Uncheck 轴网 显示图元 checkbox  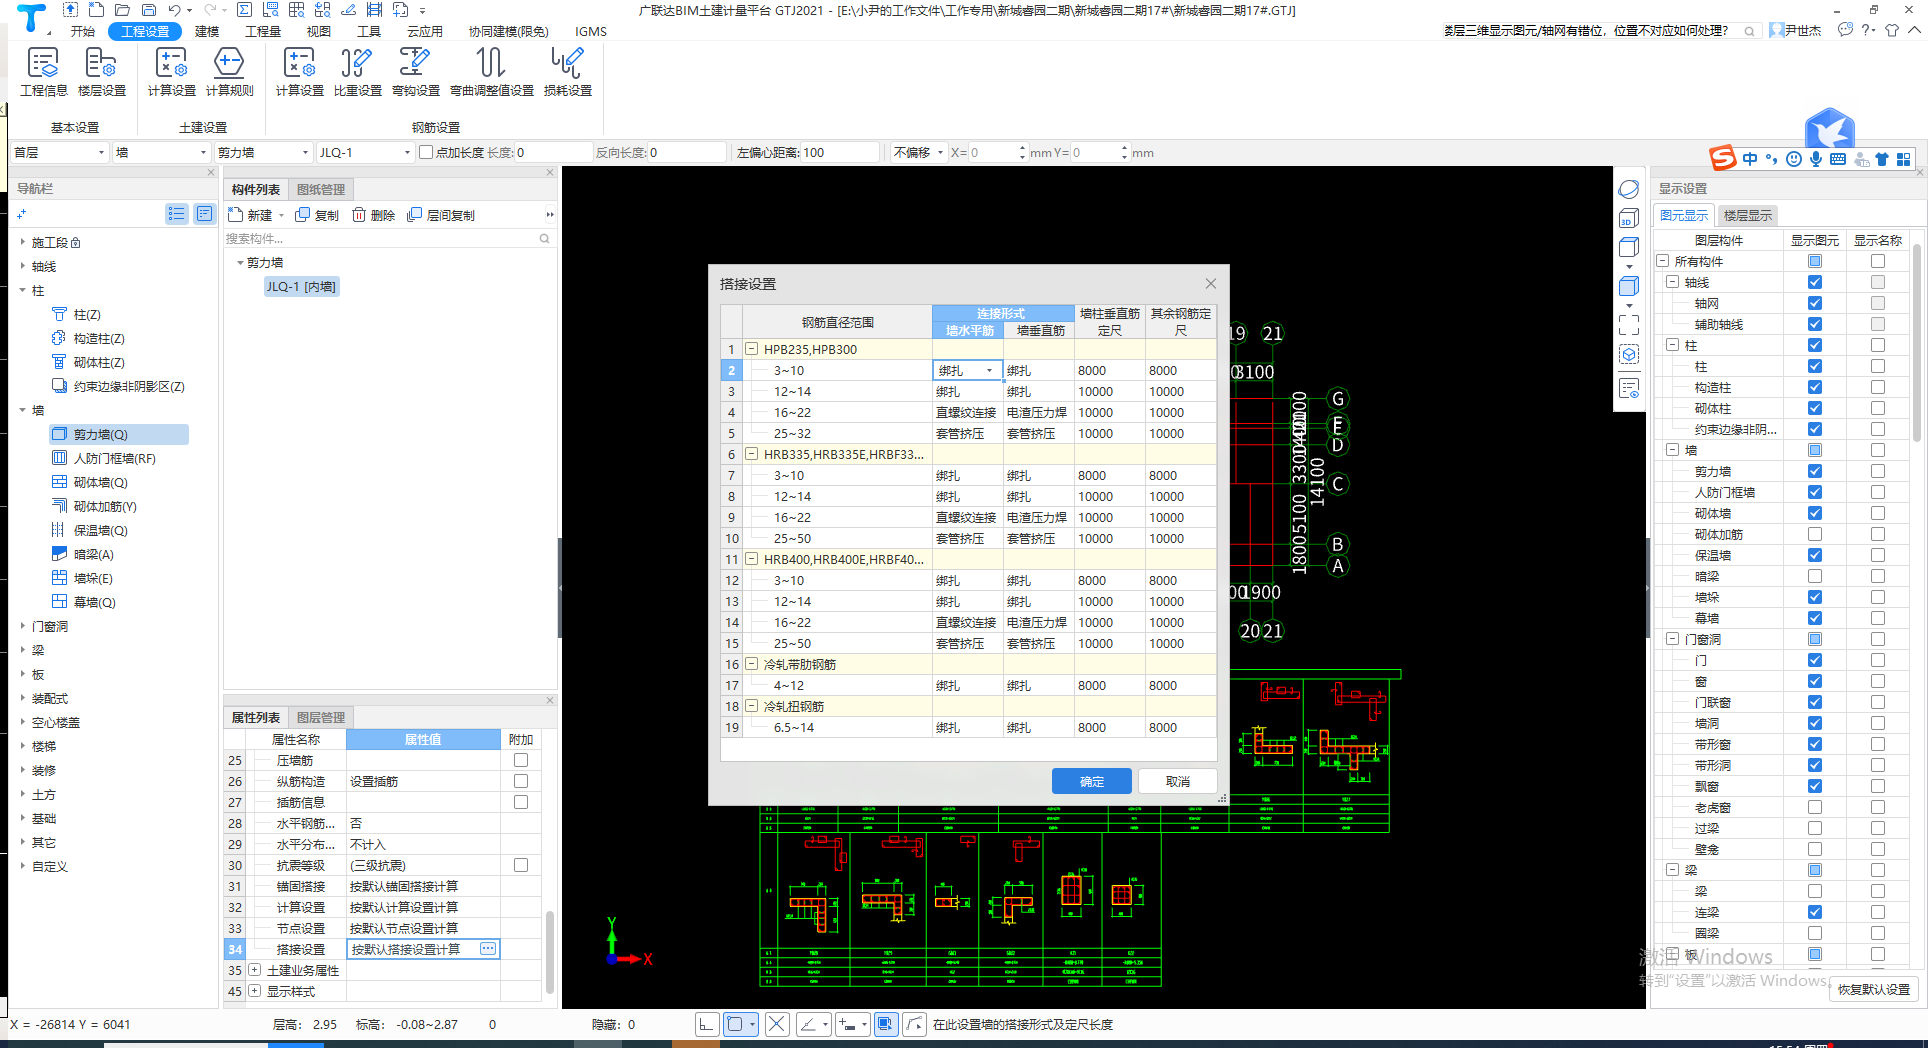click(1815, 303)
